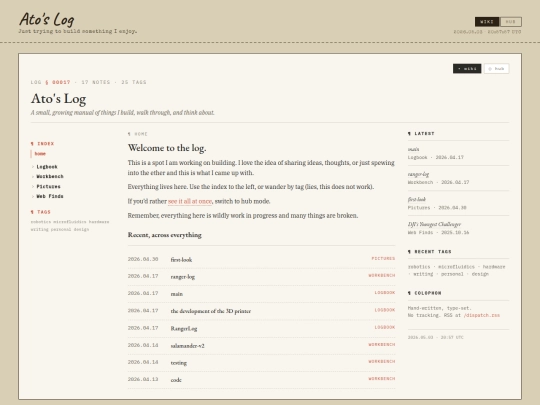
Task: Open Workbench in the index
Action: (x=50, y=176)
